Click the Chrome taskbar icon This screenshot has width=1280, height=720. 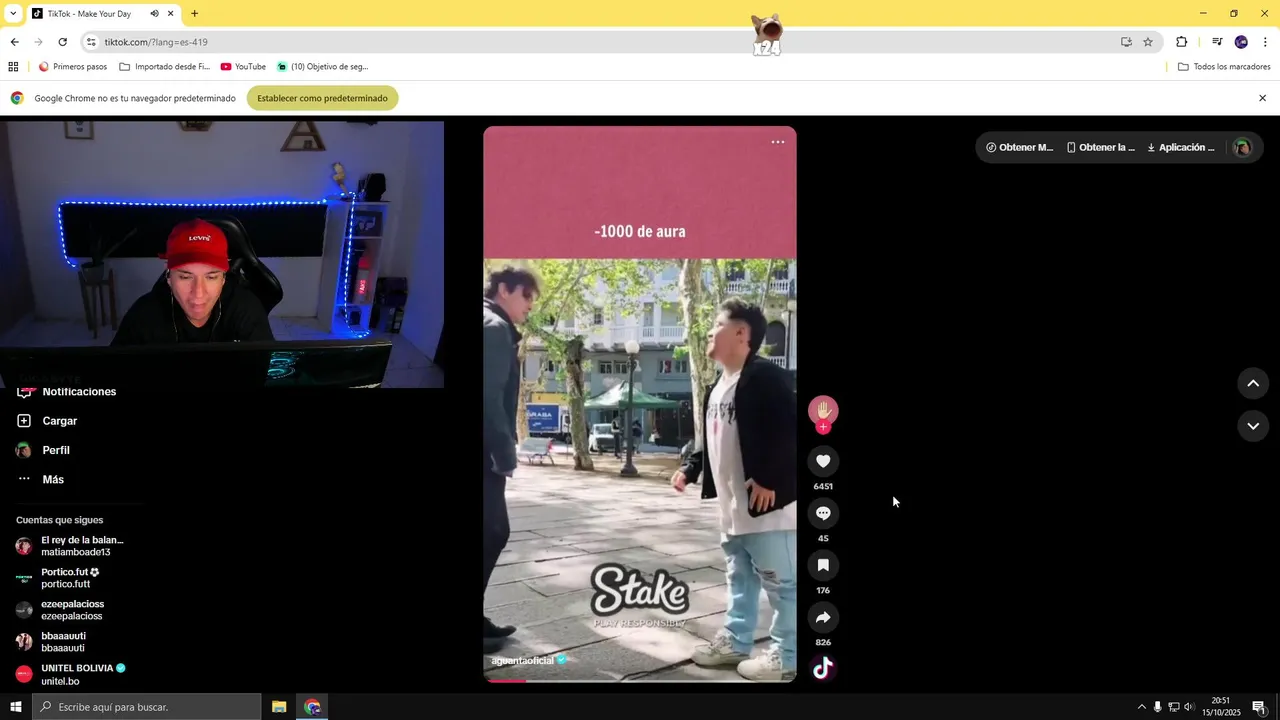(x=313, y=707)
